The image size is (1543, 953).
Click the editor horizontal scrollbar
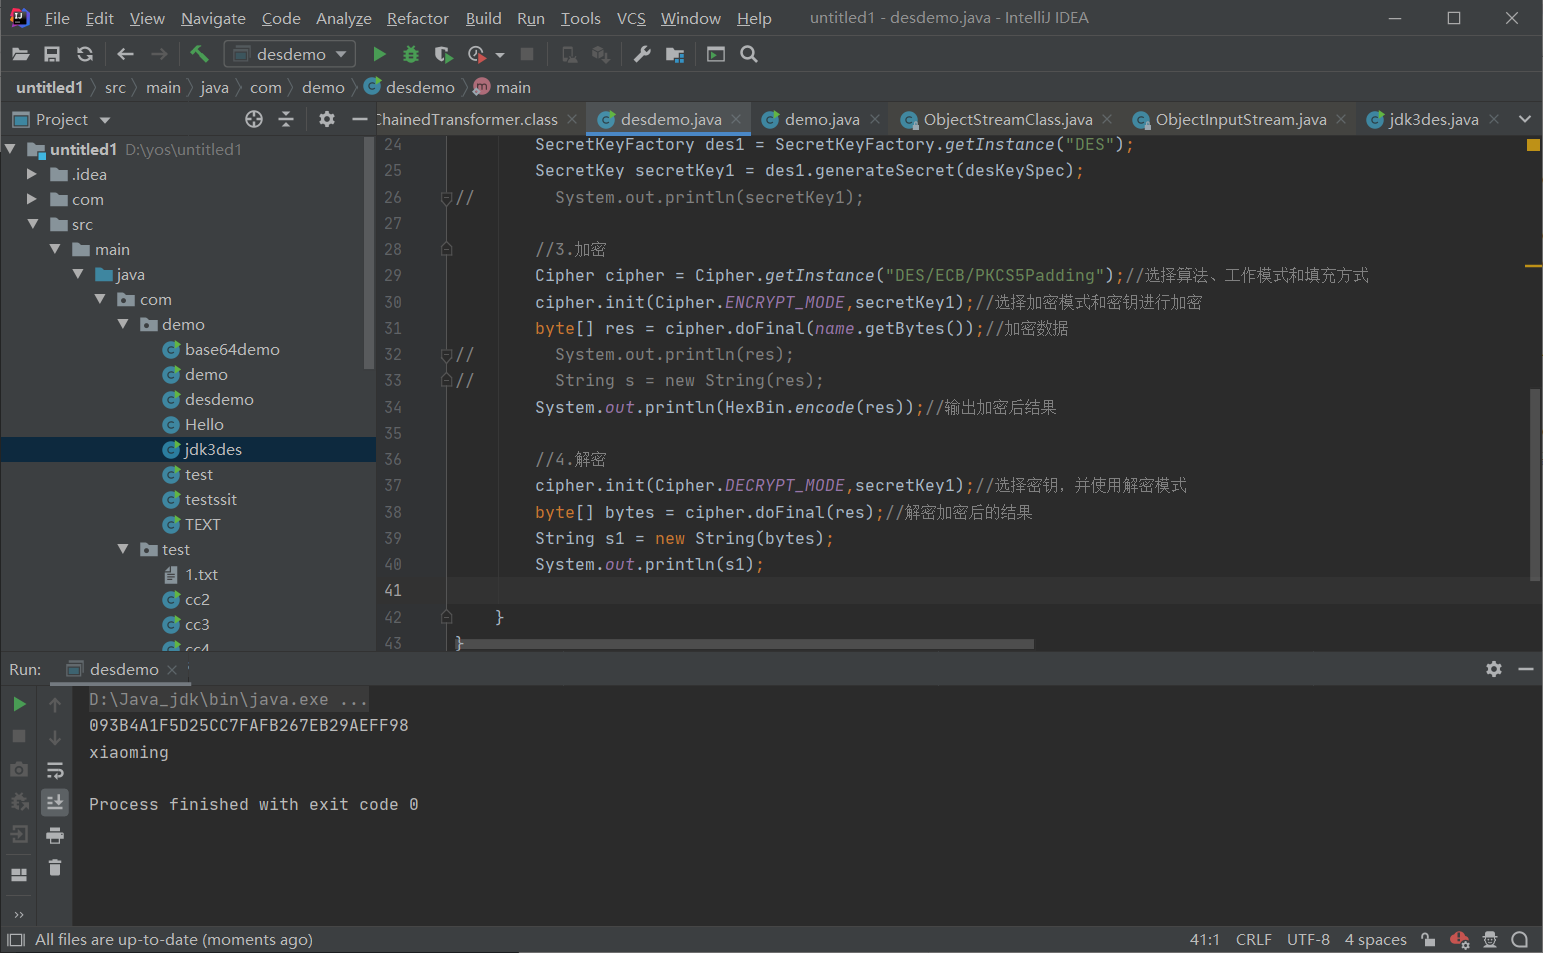tap(745, 644)
